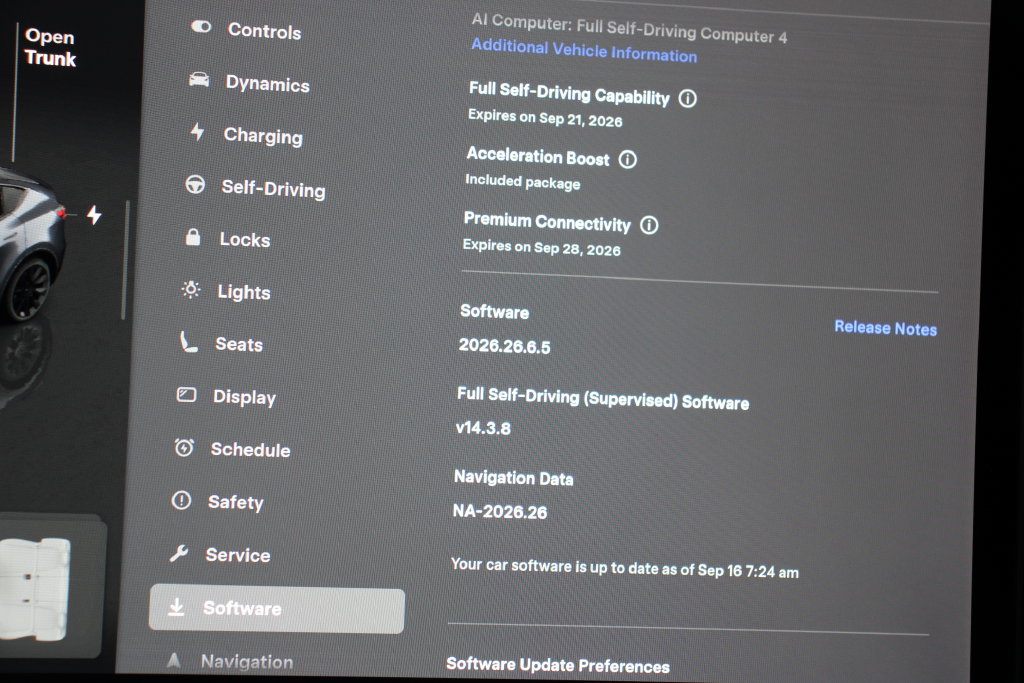Image resolution: width=1024 pixels, height=683 pixels.
Task: Tap Open Trunk
Action: pyautogui.click(x=50, y=47)
